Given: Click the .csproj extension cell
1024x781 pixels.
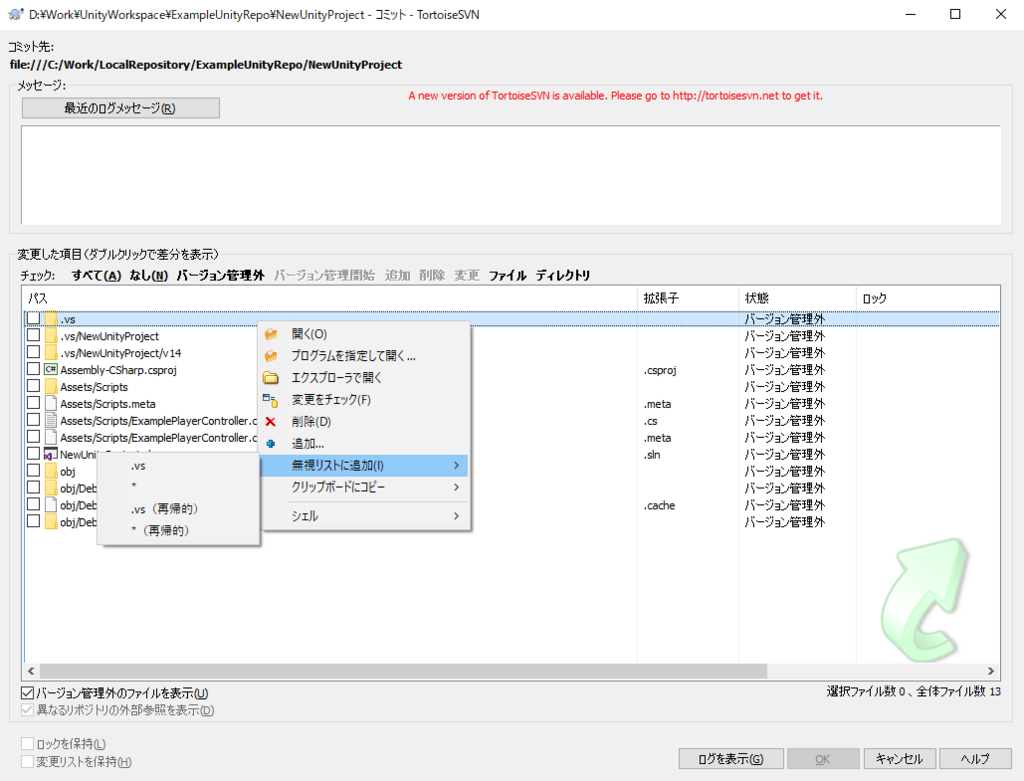Looking at the screenshot, I should [660, 370].
